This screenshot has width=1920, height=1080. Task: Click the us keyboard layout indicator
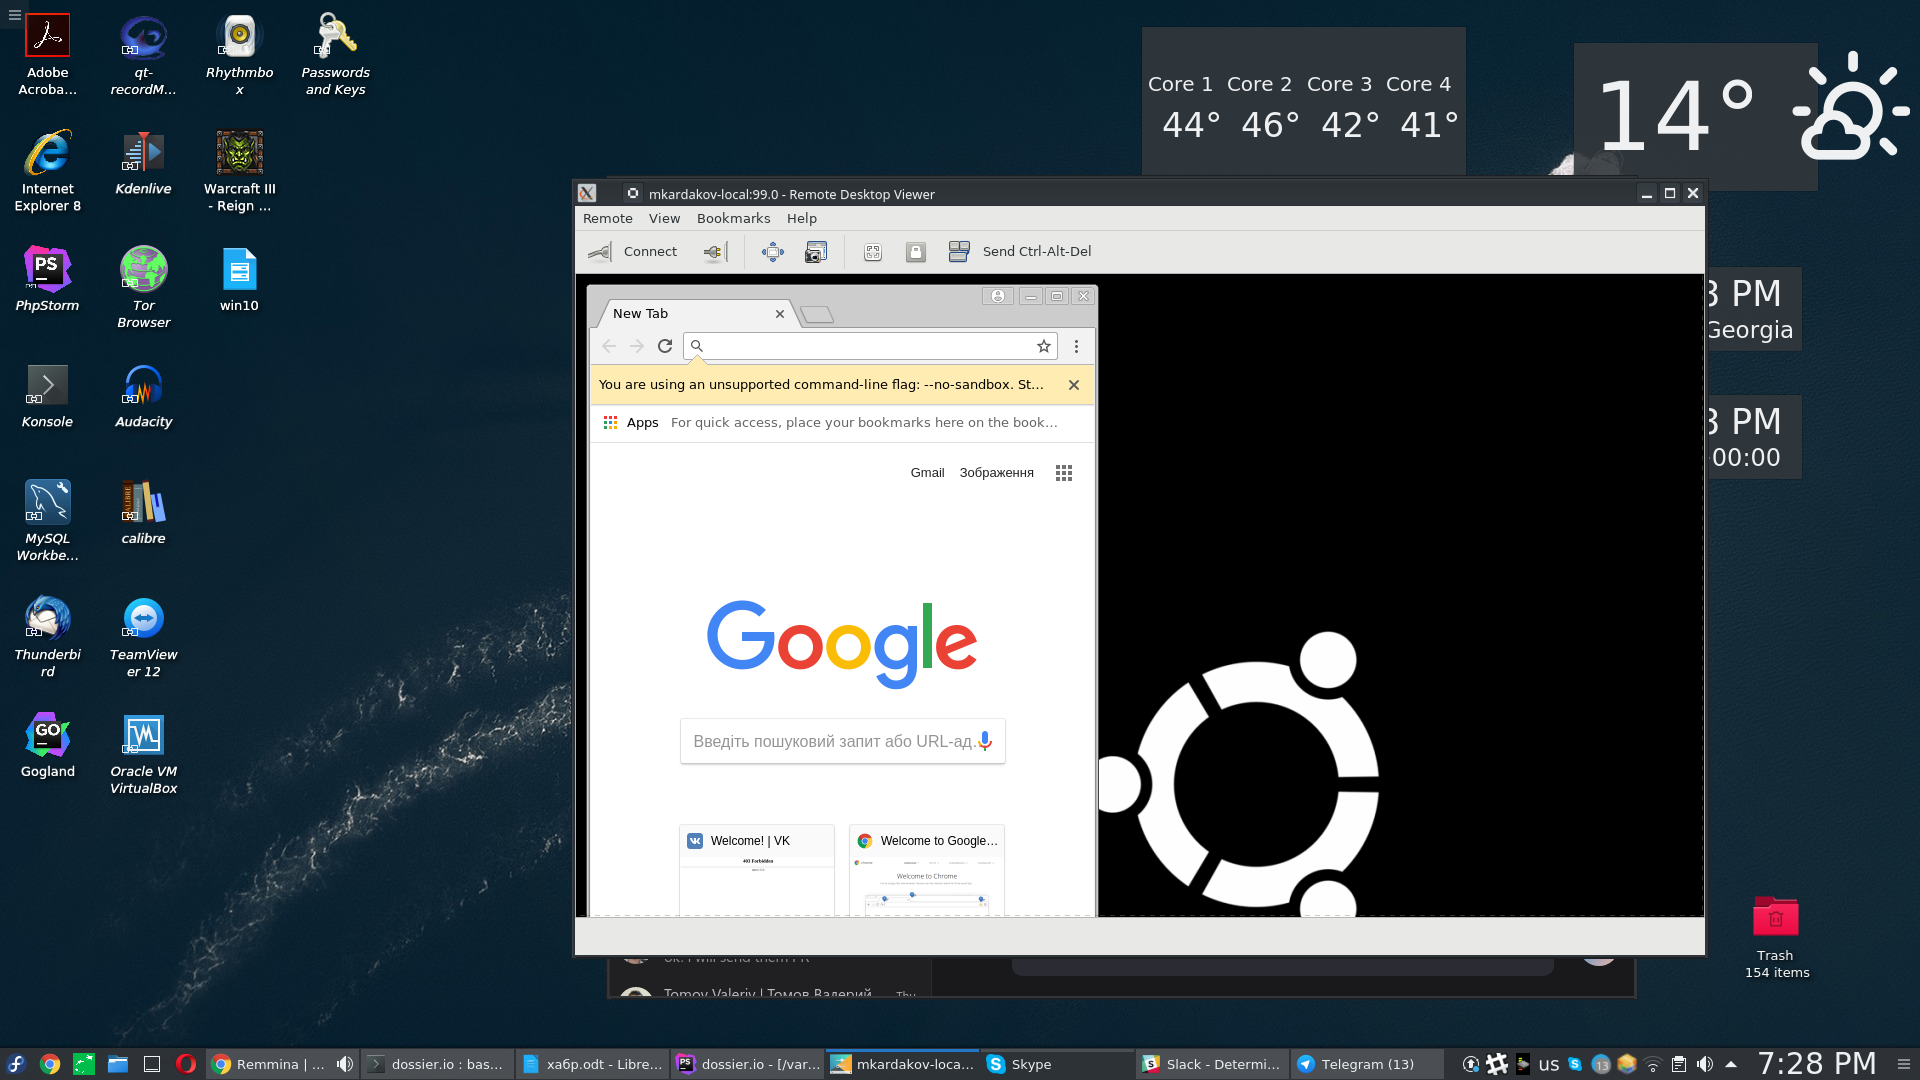pyautogui.click(x=1549, y=1064)
